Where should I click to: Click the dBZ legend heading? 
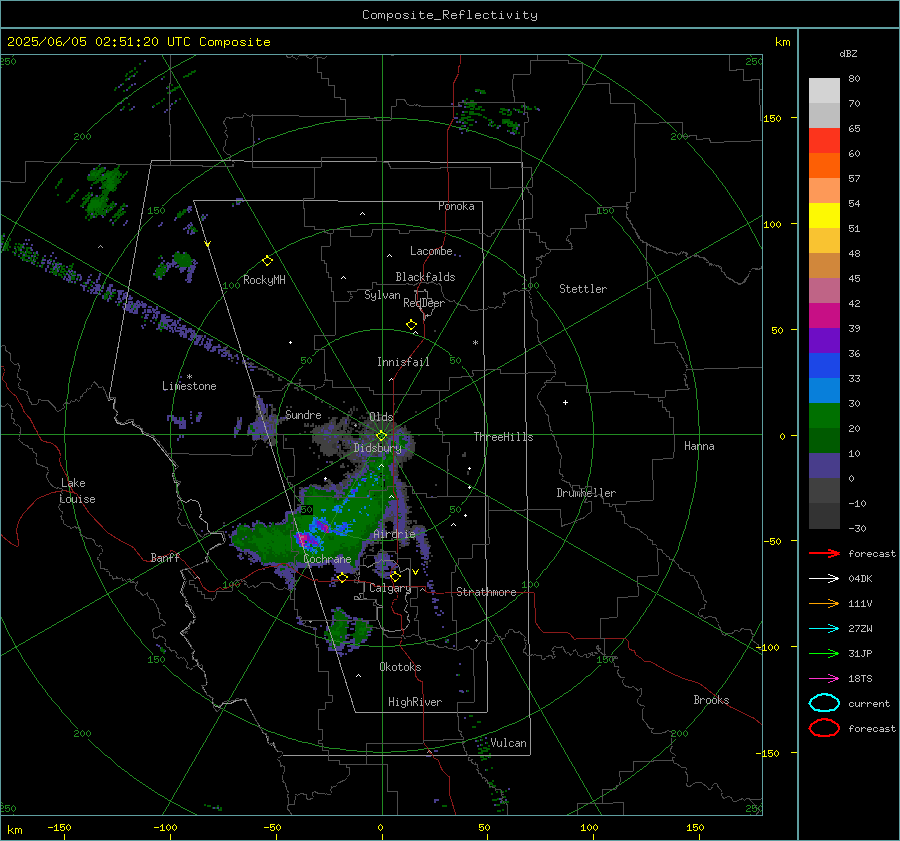(x=848, y=53)
